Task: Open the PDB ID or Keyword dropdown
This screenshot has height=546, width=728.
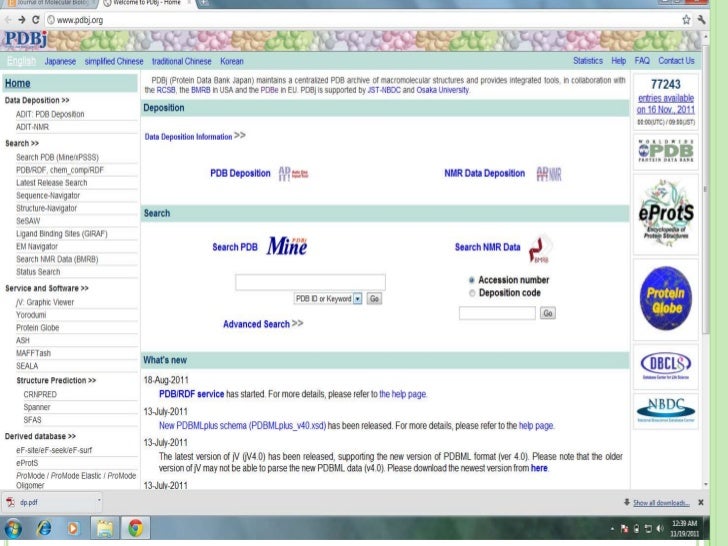Action: click(x=328, y=299)
